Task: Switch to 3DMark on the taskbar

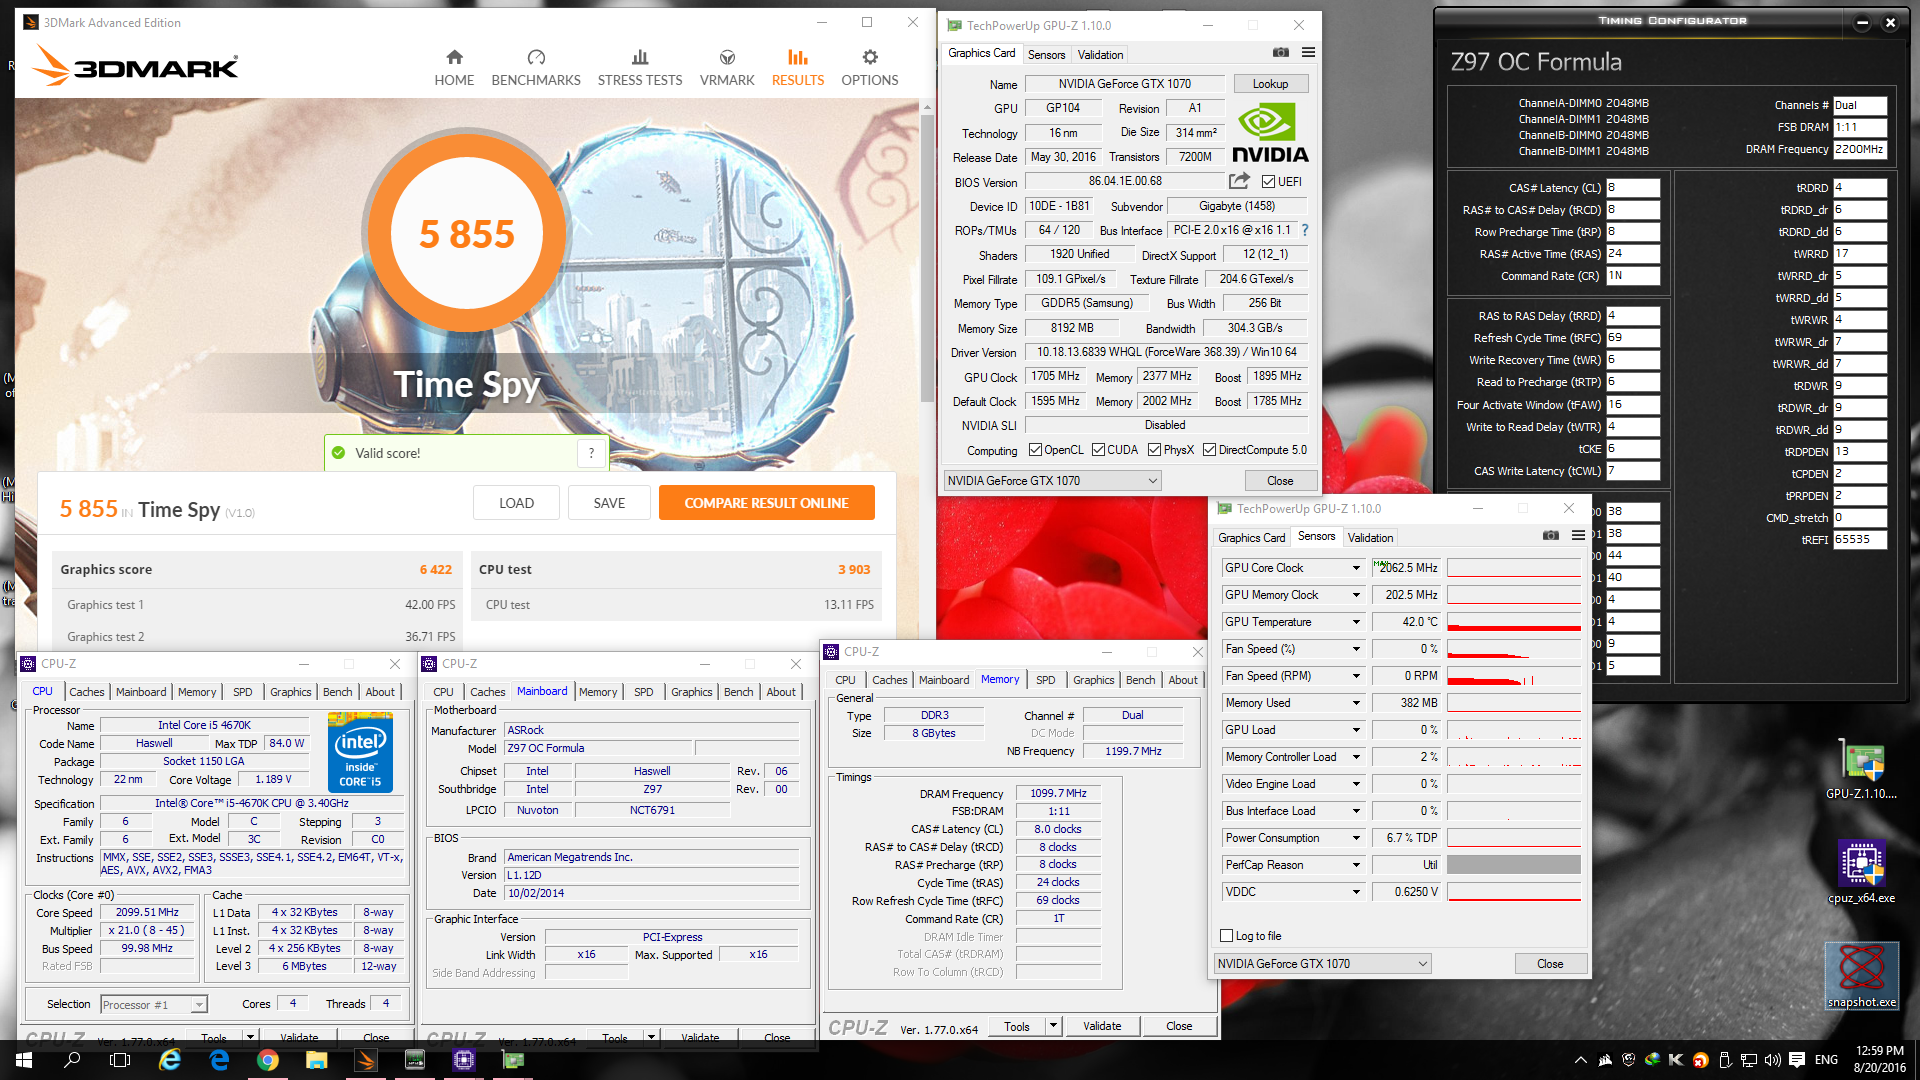Action: click(366, 1060)
